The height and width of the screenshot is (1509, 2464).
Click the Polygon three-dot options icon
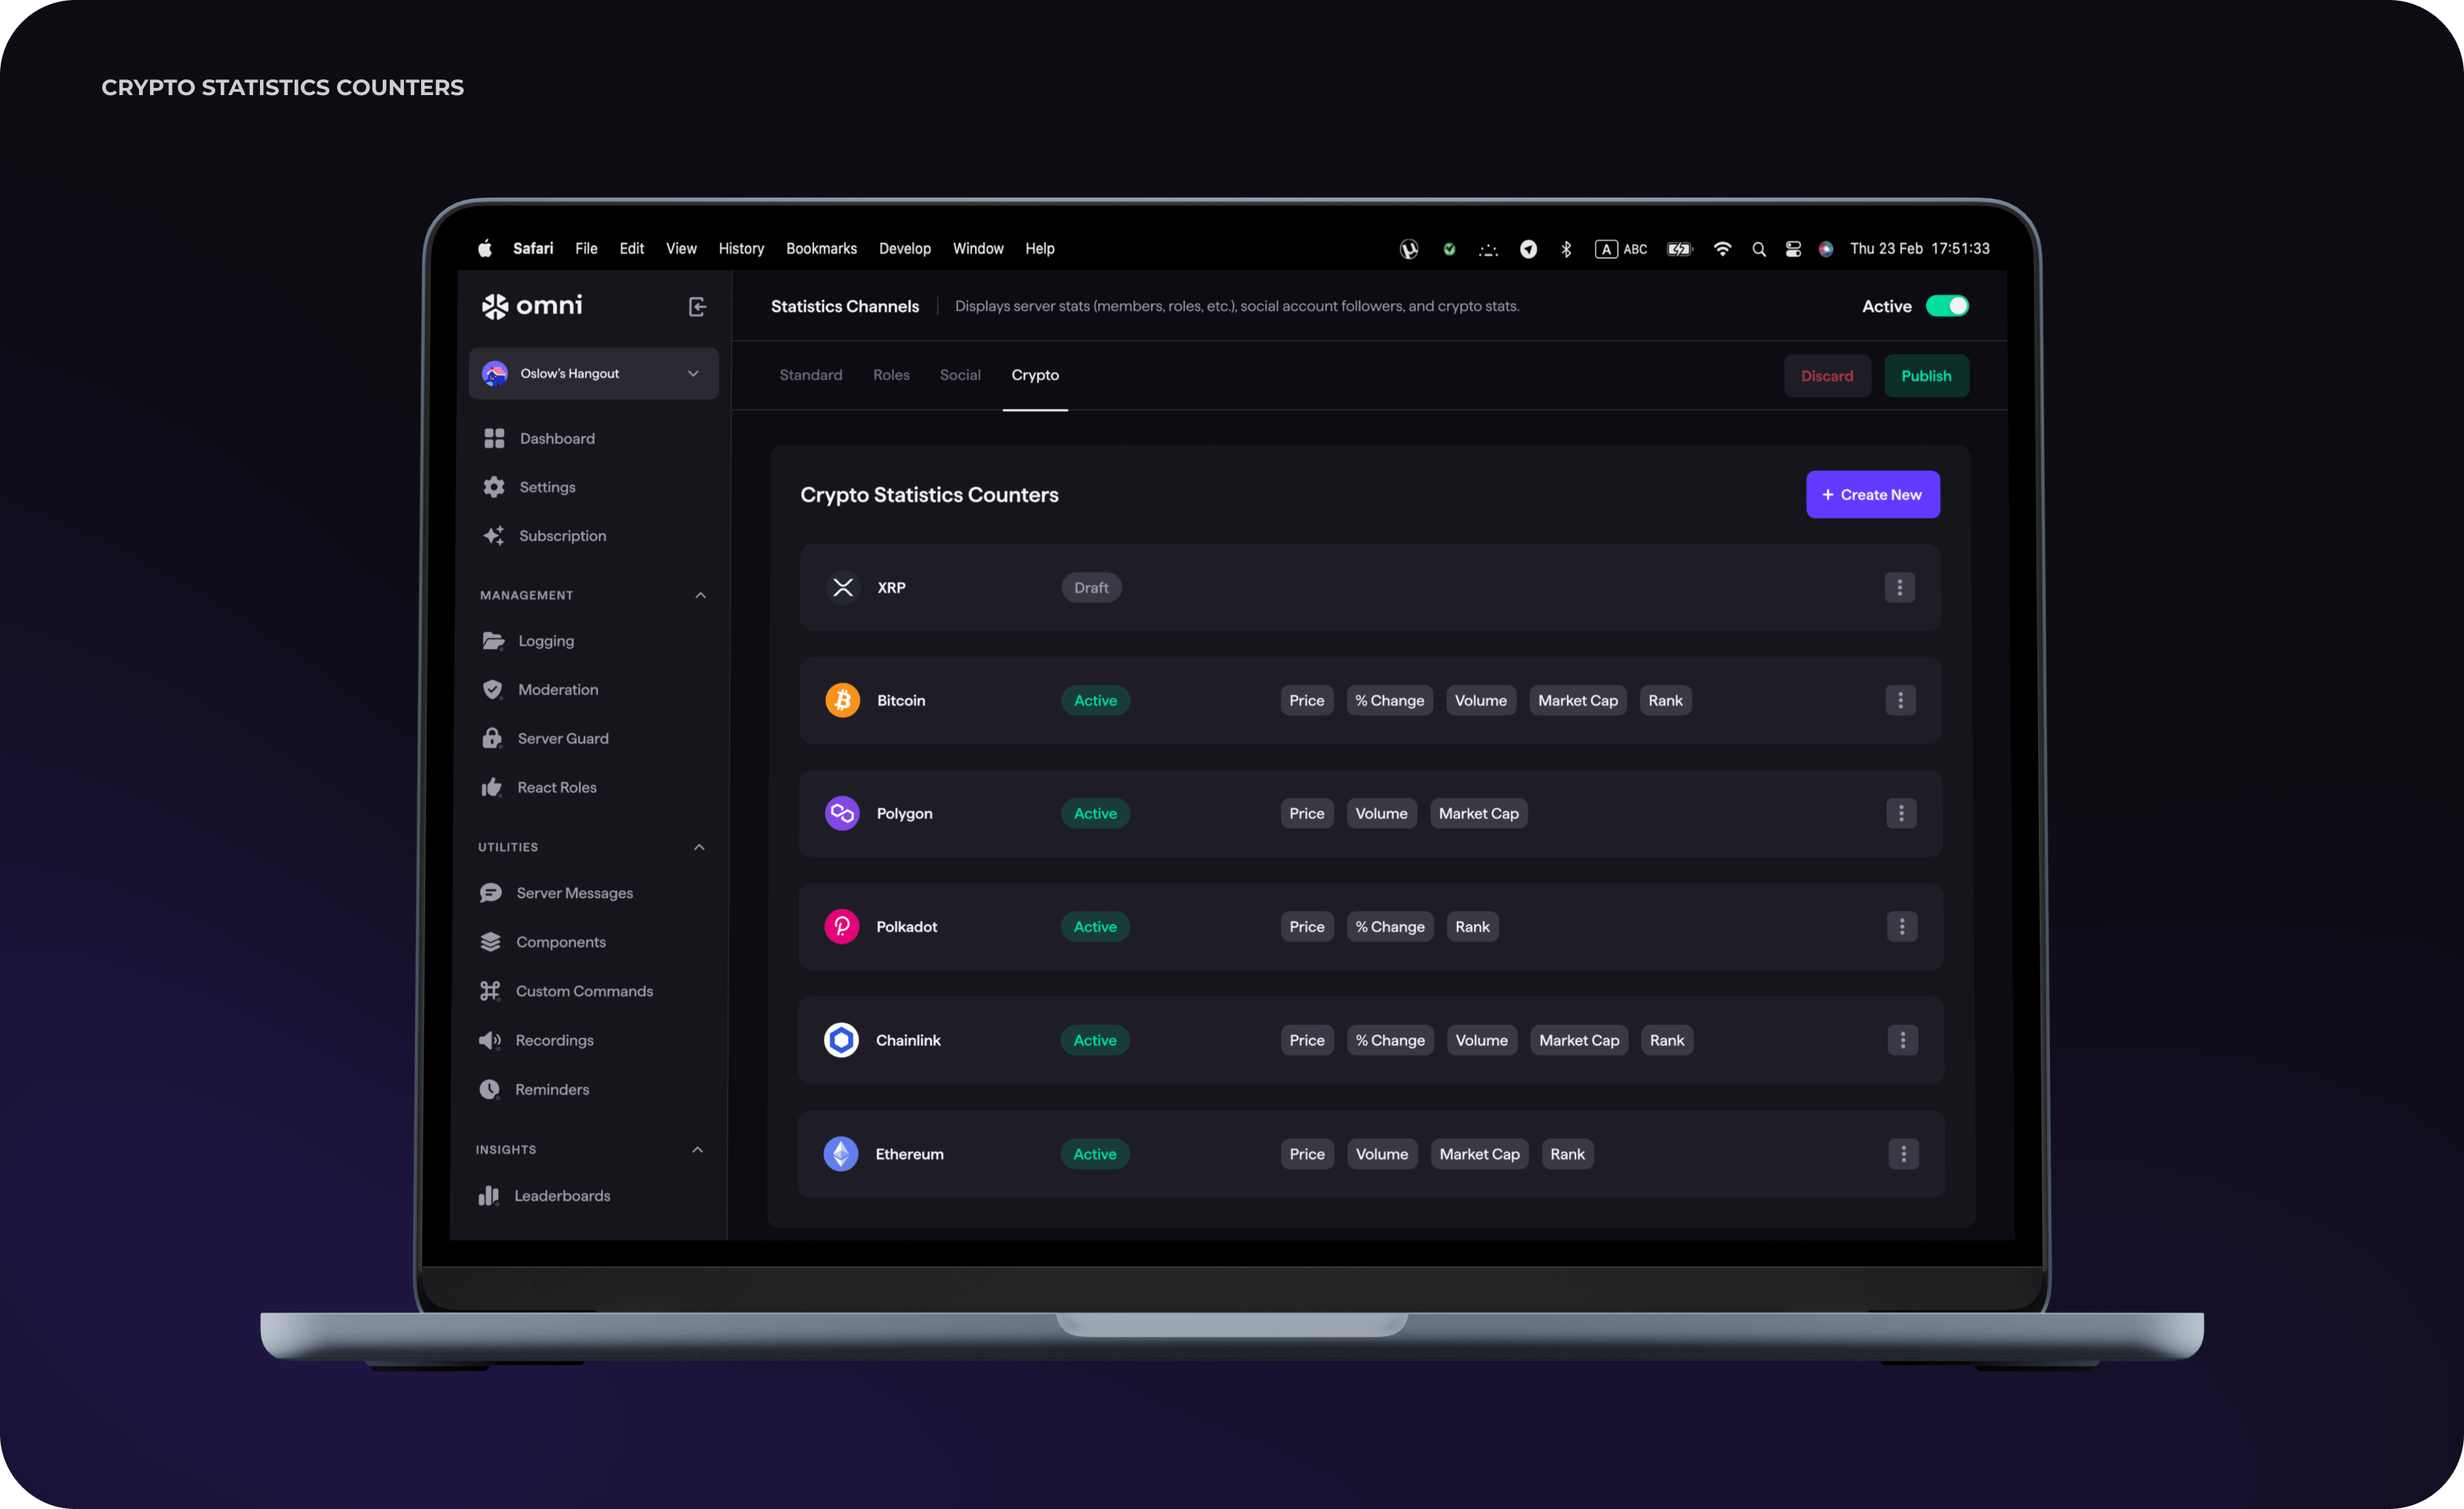pyautogui.click(x=1901, y=813)
